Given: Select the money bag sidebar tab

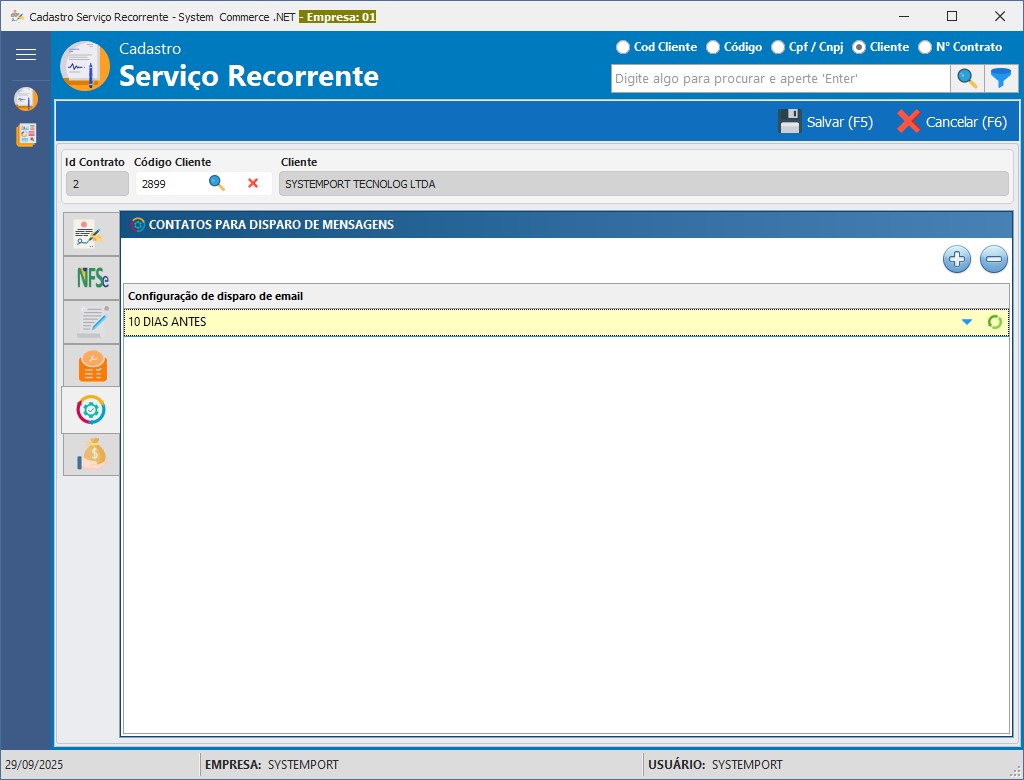Looking at the screenshot, I should 91,453.
